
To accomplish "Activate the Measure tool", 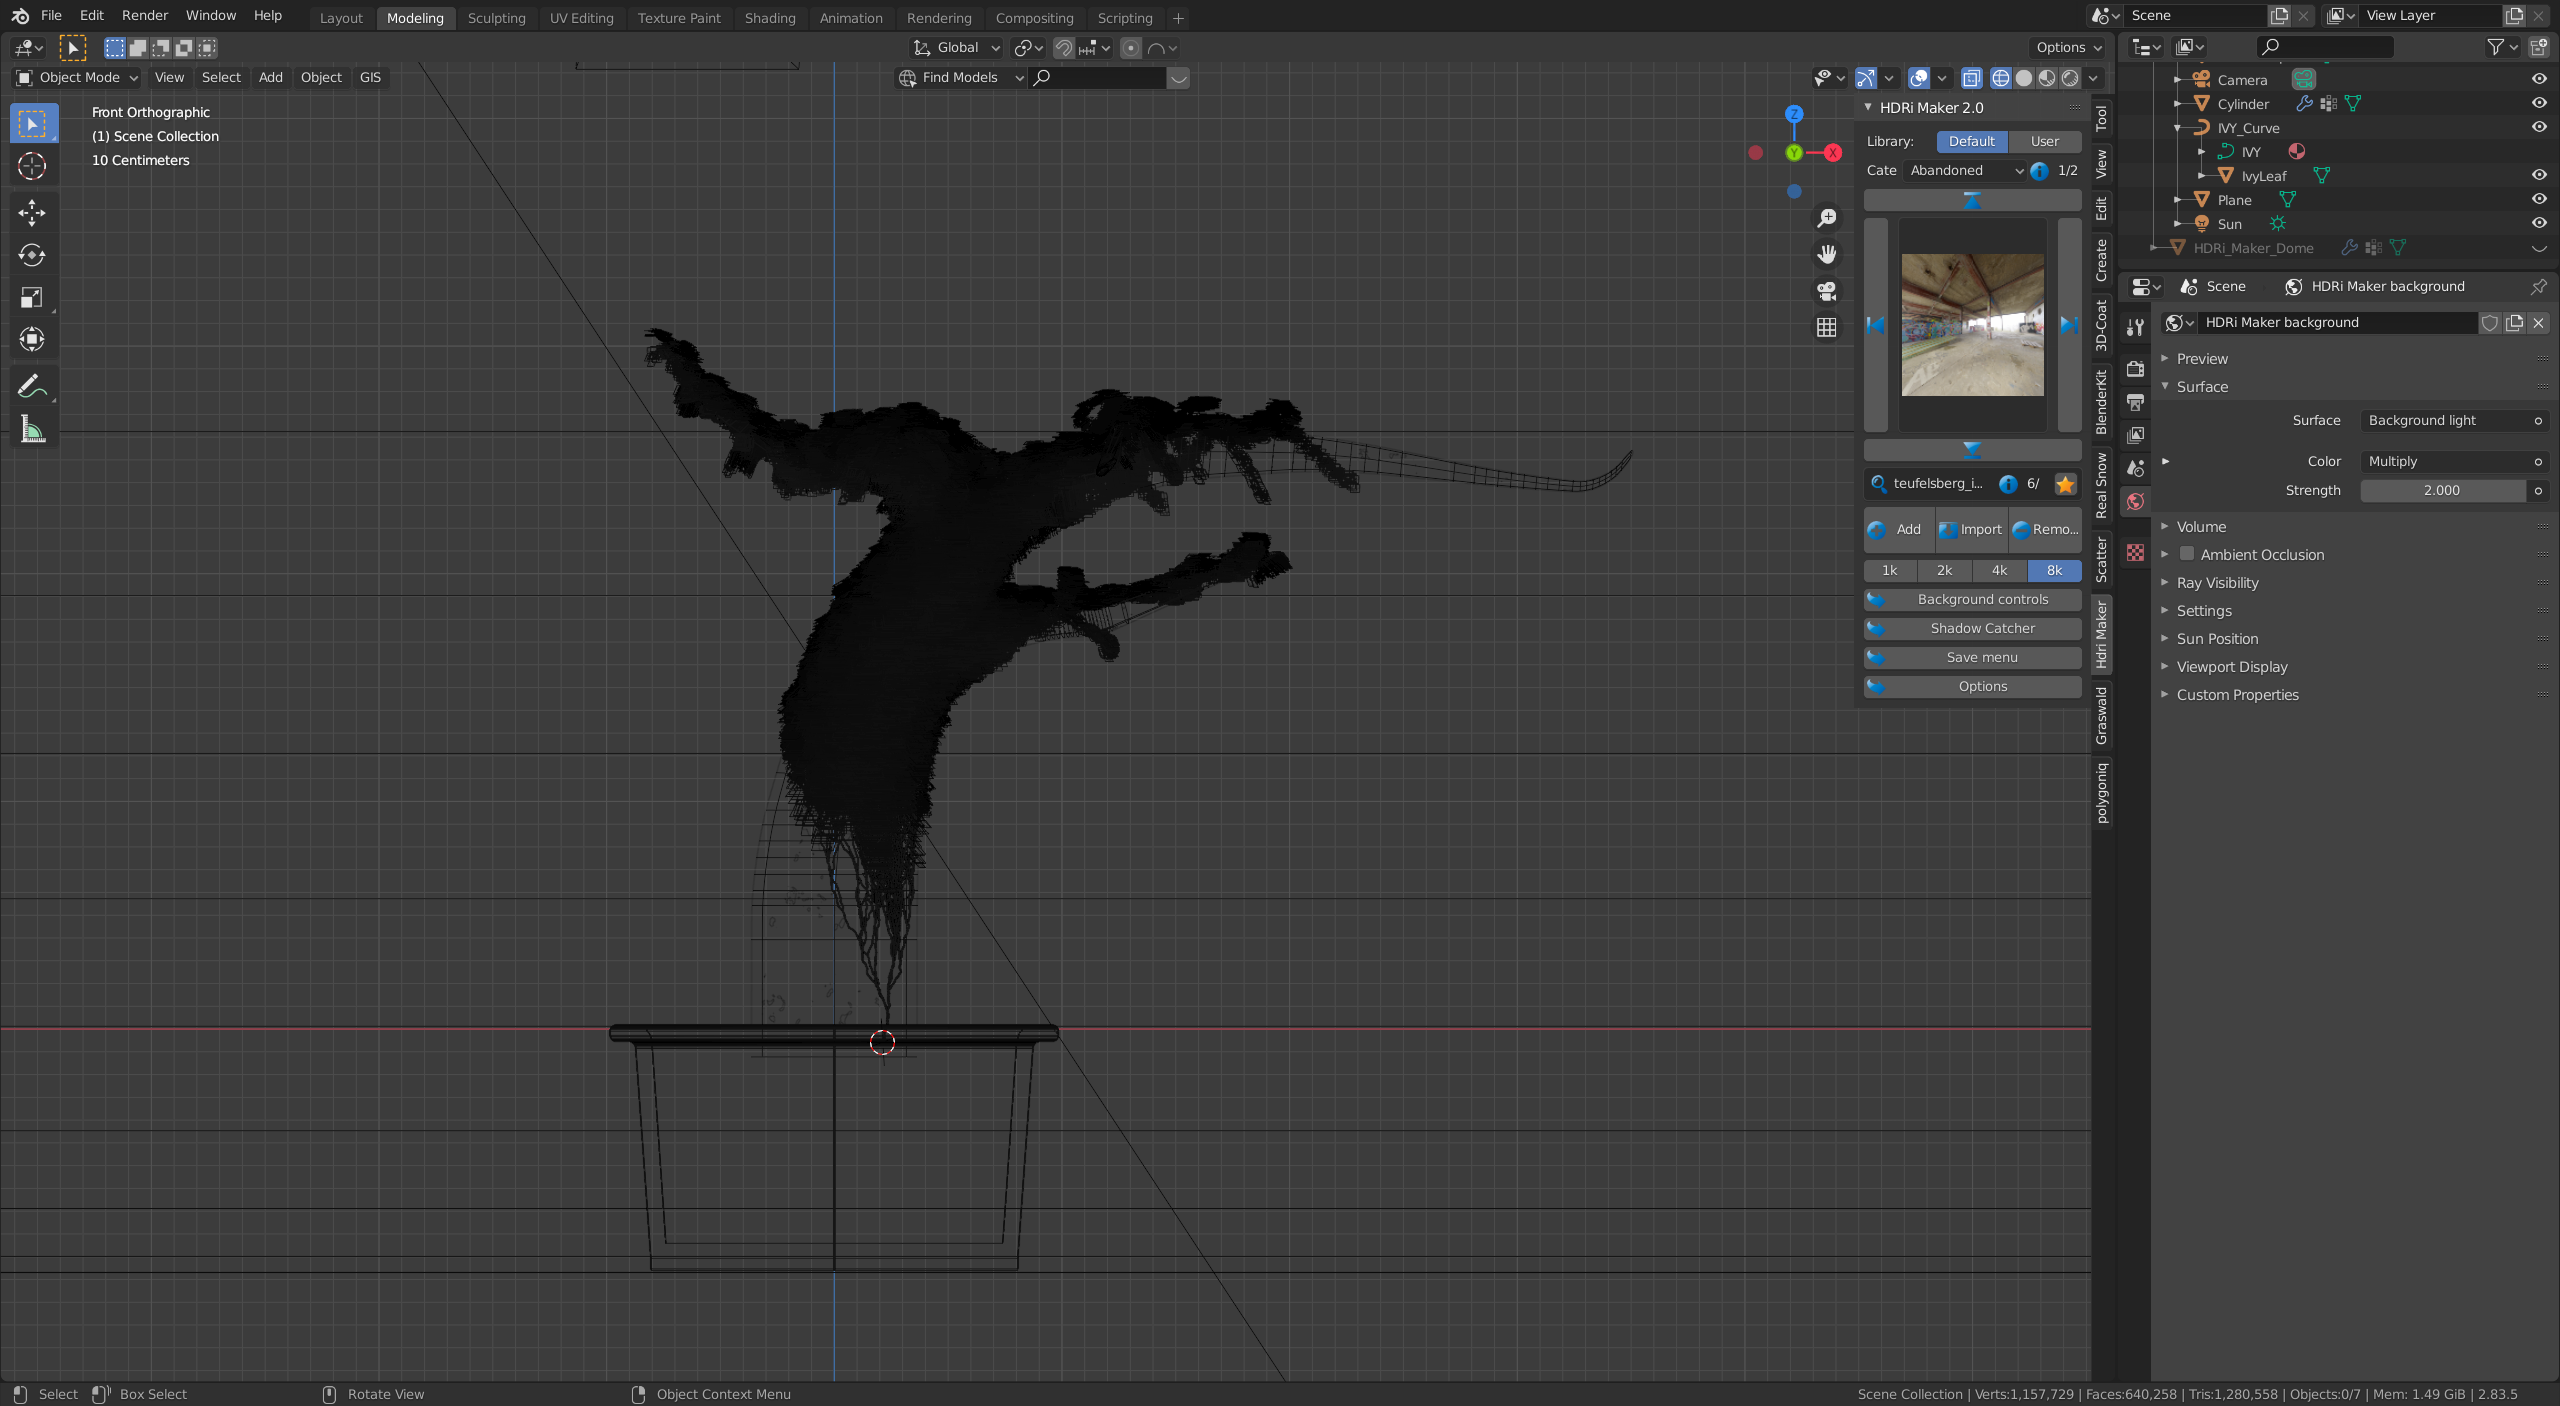I will pos(32,430).
